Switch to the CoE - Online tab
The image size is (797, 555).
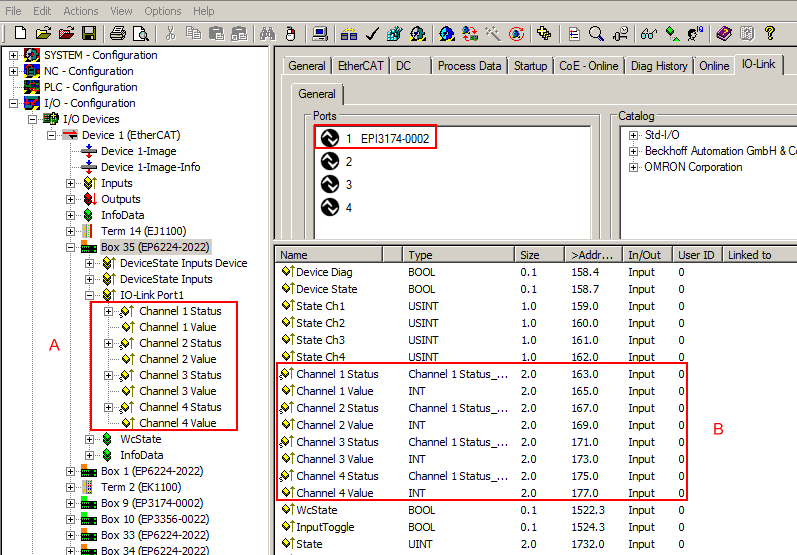(589, 66)
